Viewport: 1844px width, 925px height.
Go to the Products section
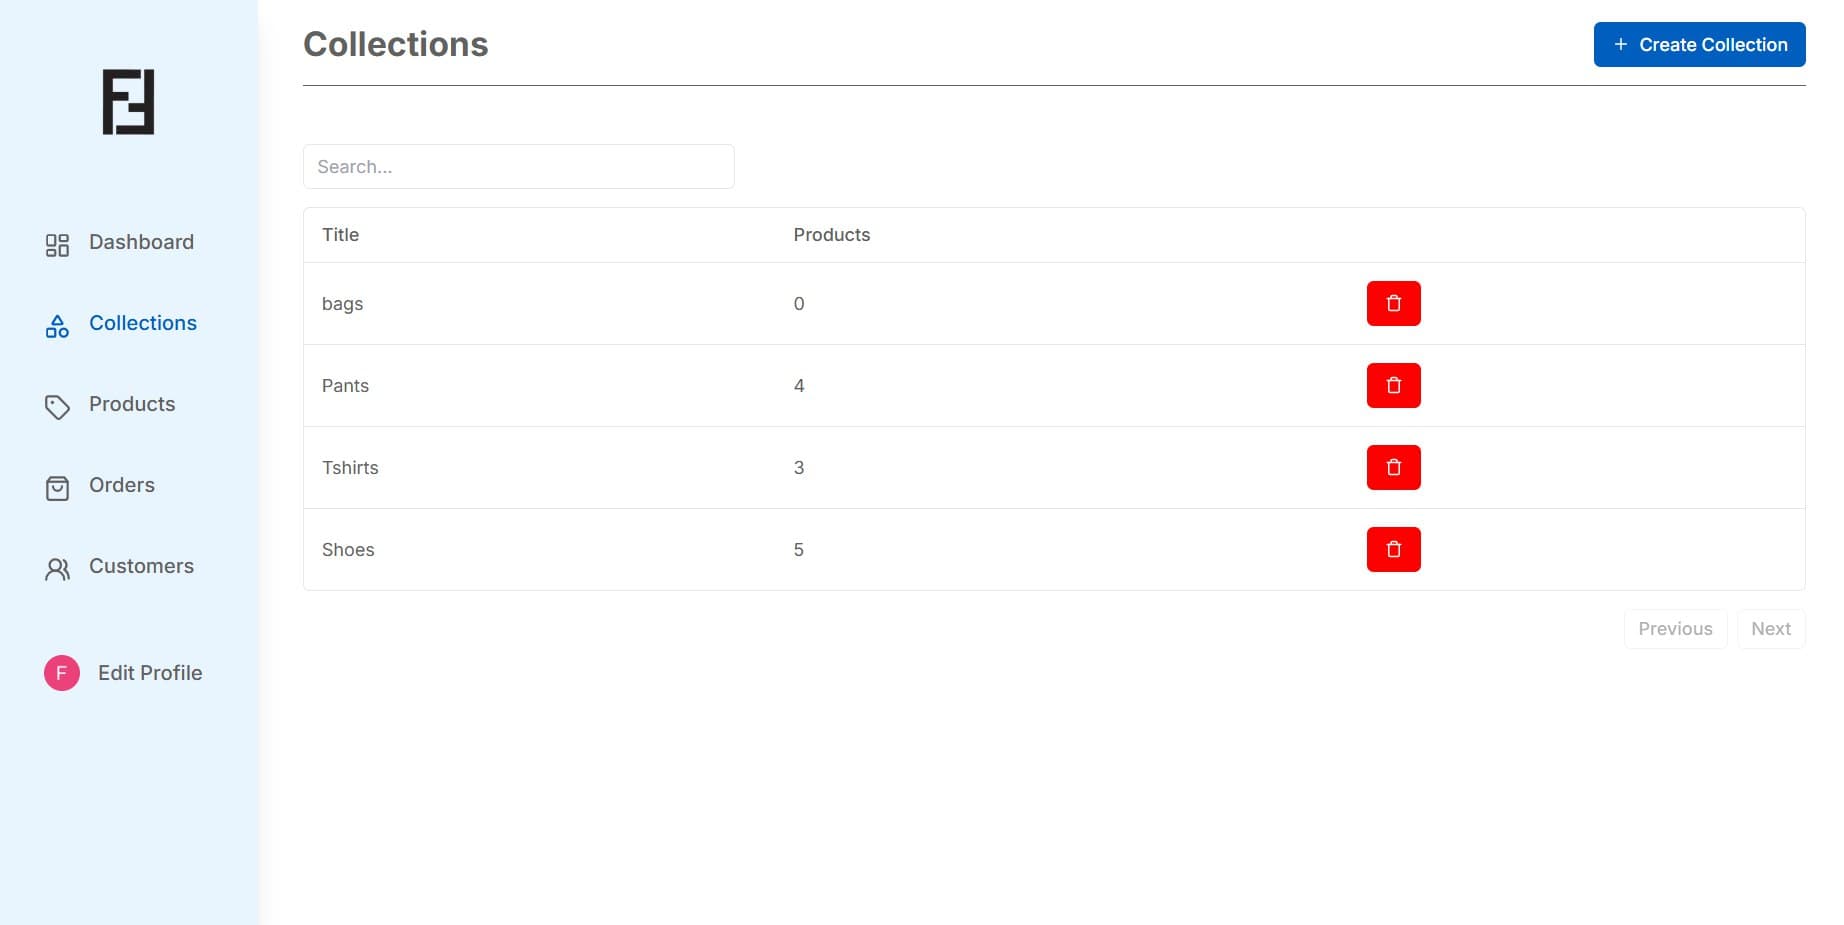132,404
